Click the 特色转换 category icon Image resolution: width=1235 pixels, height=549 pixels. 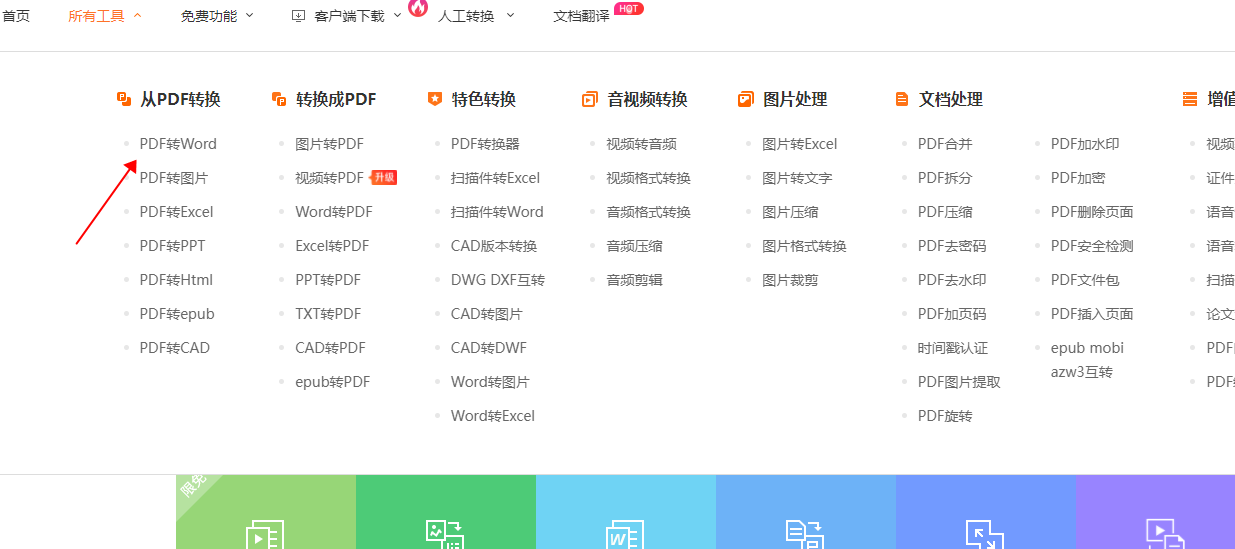tap(434, 99)
